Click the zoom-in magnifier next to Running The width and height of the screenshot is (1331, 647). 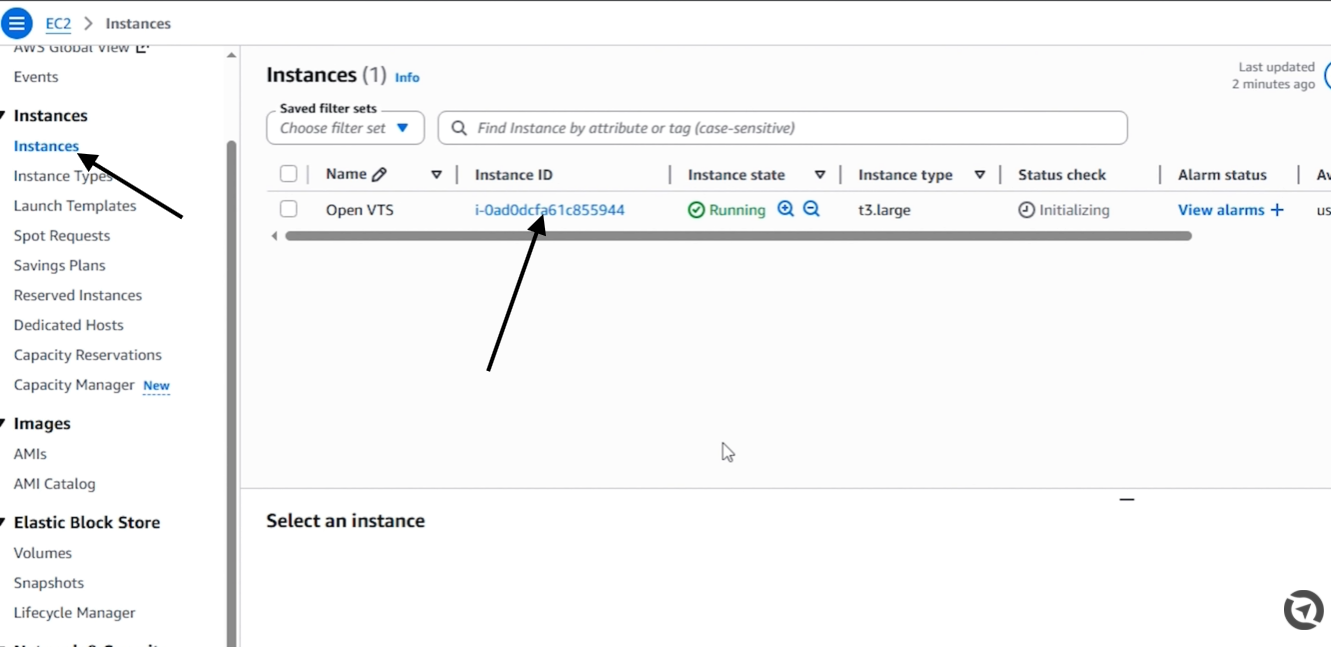coord(786,209)
